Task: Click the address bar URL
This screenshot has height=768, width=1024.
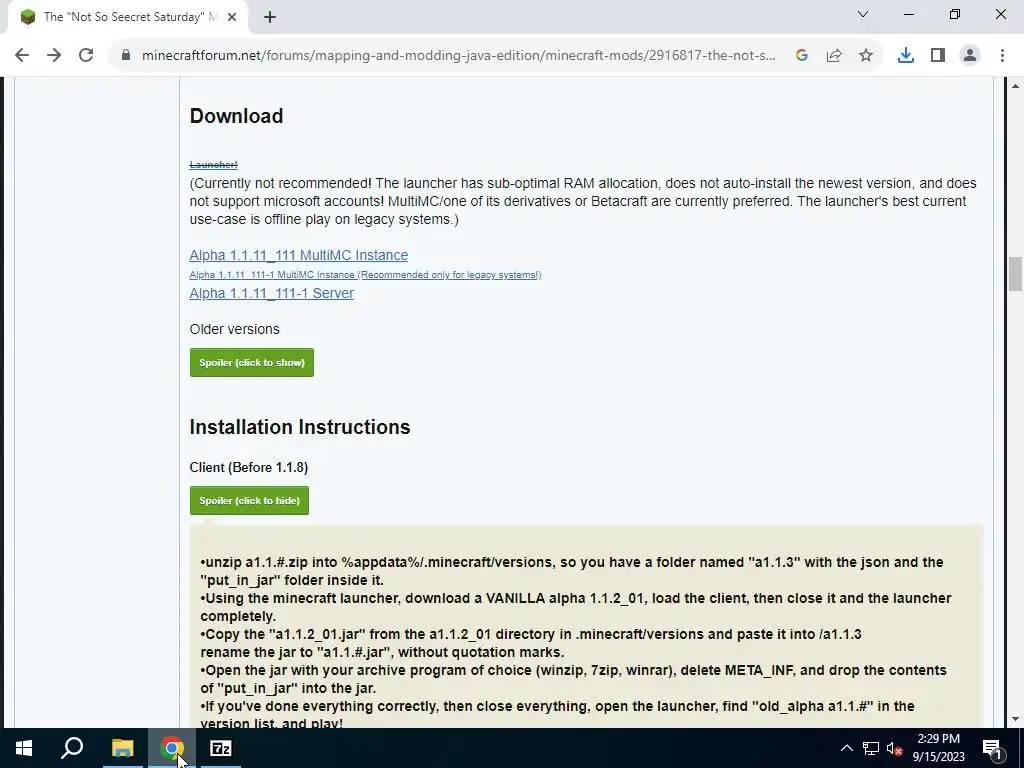Action: [458, 56]
